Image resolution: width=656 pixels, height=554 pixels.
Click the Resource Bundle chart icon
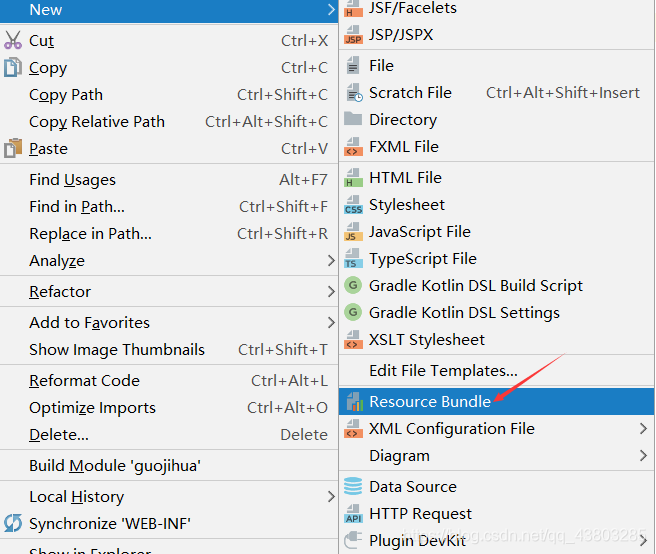point(354,401)
